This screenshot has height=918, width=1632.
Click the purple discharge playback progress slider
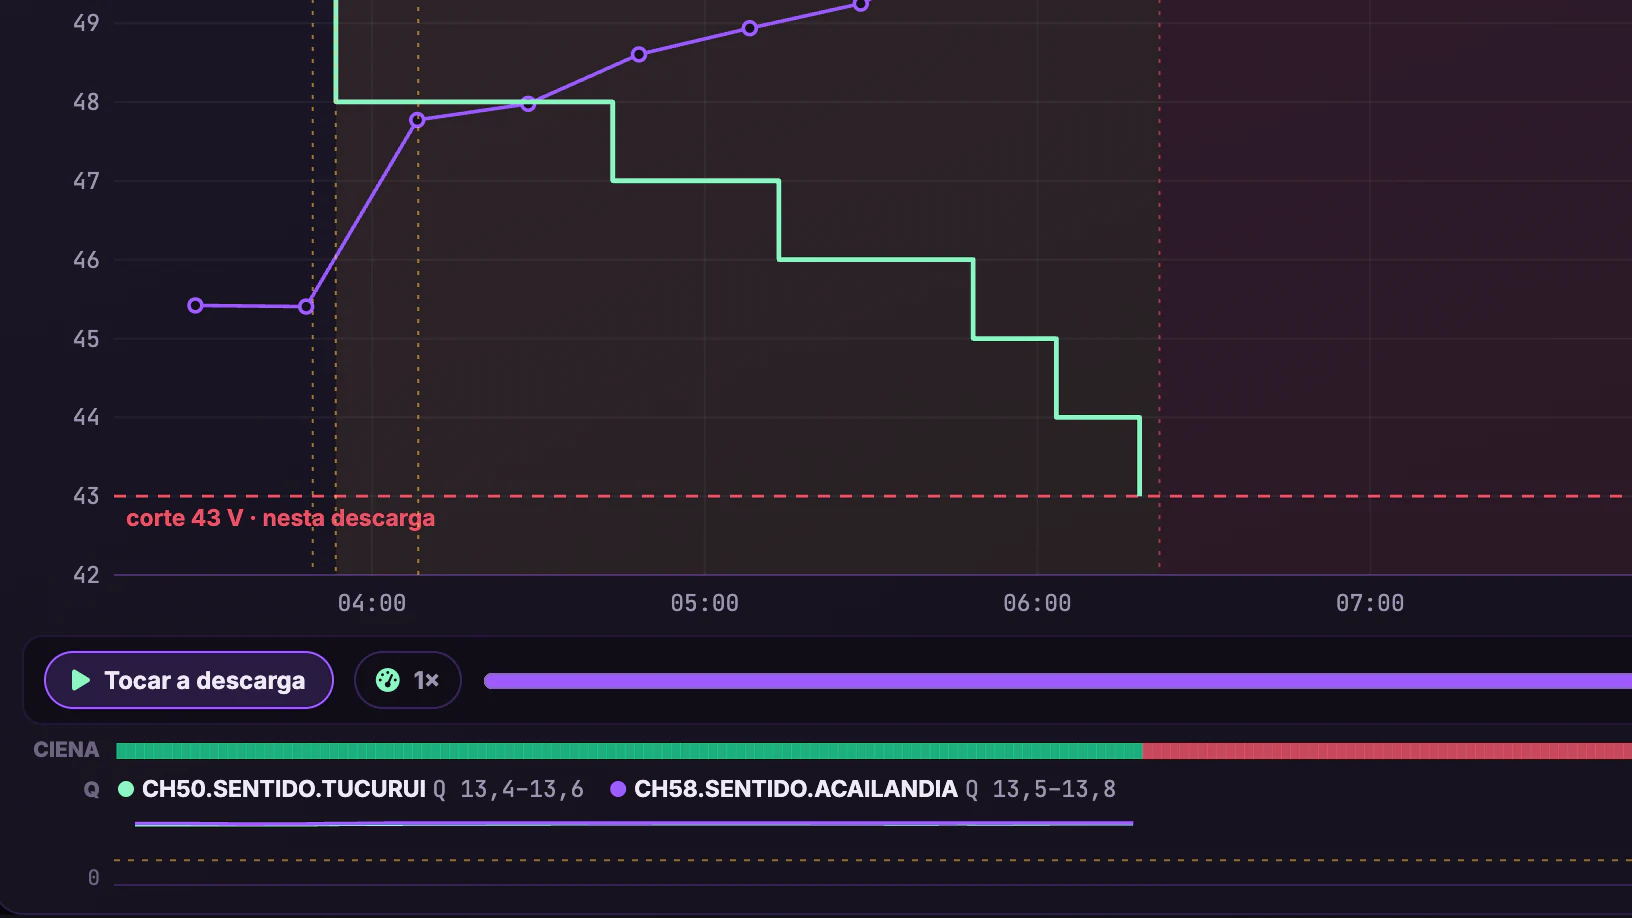pyautogui.click(x=1058, y=681)
